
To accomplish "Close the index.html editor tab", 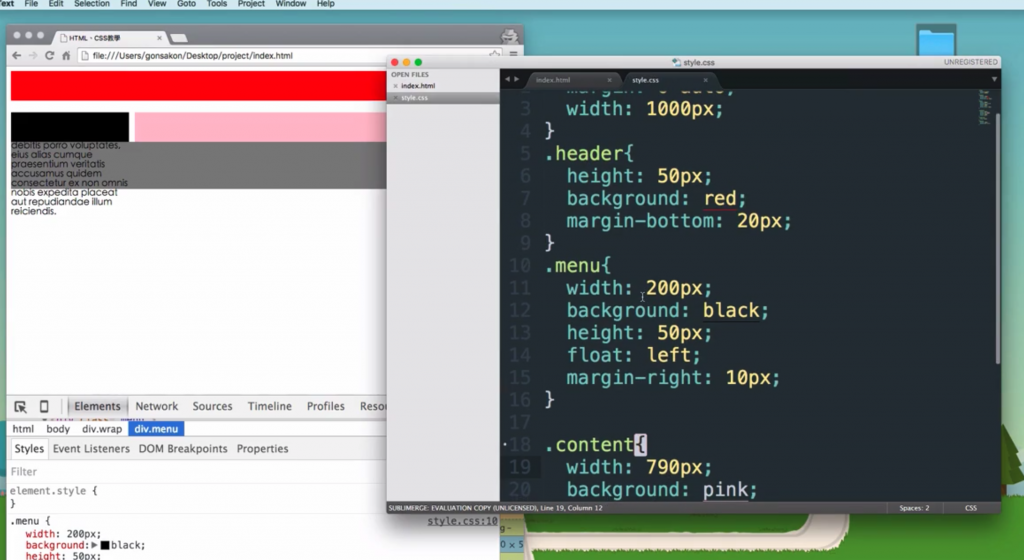I will [x=609, y=80].
